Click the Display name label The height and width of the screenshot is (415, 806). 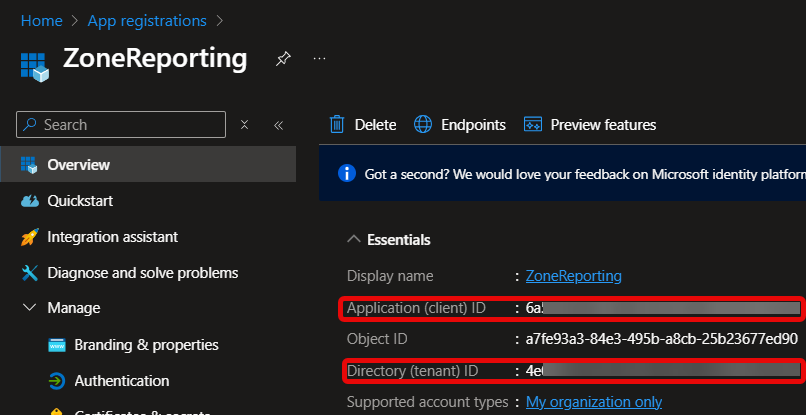click(390, 276)
